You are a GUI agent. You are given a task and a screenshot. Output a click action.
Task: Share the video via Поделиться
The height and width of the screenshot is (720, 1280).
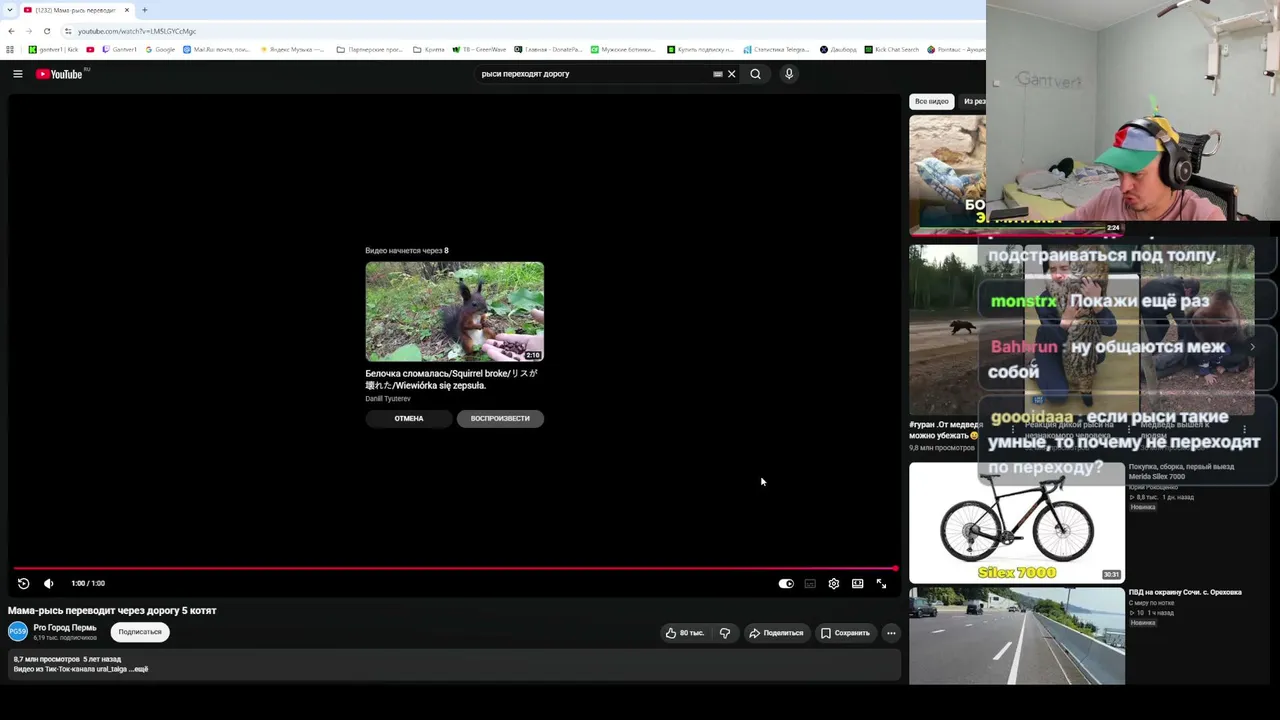776,633
